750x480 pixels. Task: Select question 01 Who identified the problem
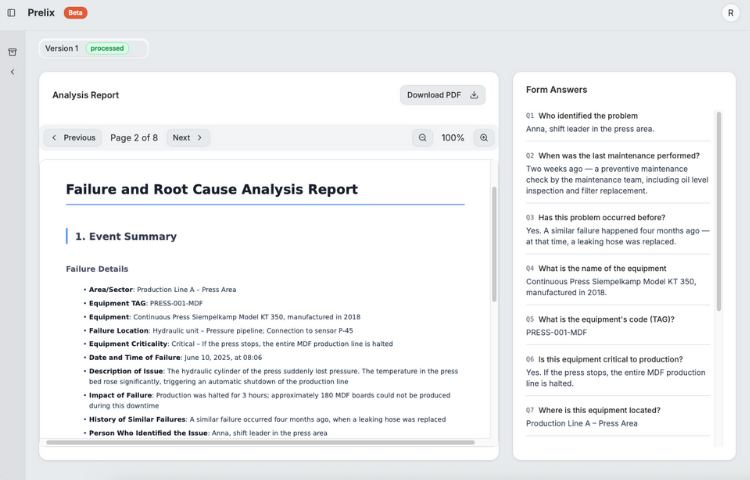pos(588,116)
